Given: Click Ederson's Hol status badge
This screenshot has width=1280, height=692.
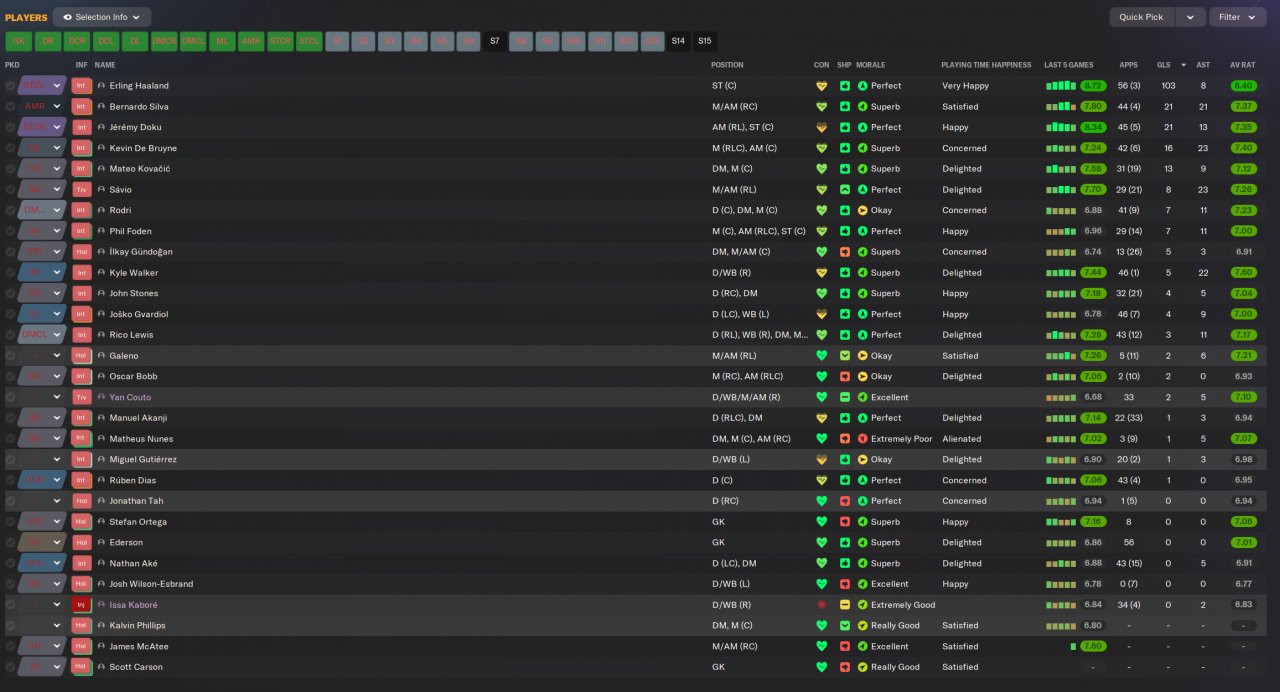Looking at the screenshot, I should click(82, 543).
